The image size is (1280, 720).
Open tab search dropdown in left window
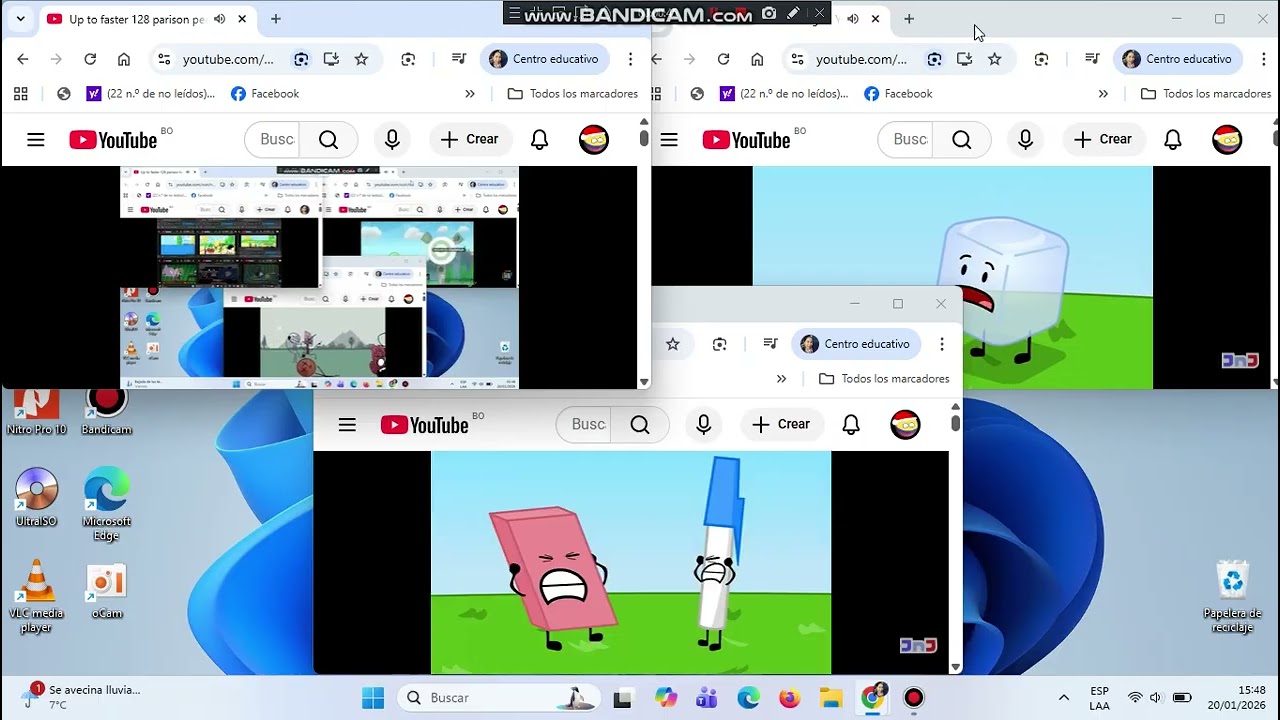click(x=20, y=19)
